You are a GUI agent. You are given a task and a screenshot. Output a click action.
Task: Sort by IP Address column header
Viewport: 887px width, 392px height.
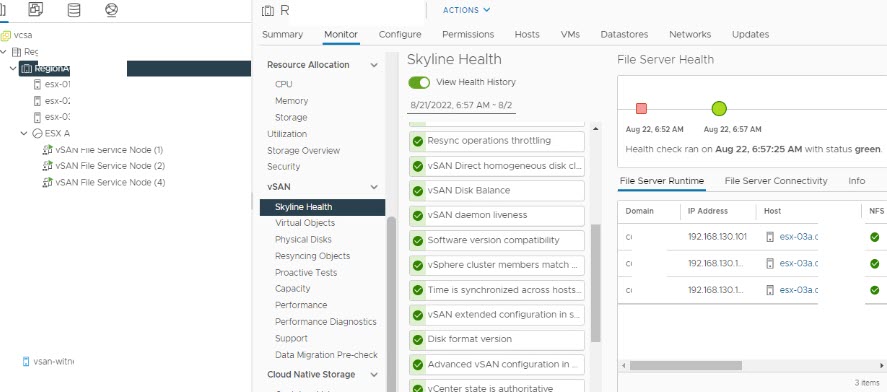[708, 211]
